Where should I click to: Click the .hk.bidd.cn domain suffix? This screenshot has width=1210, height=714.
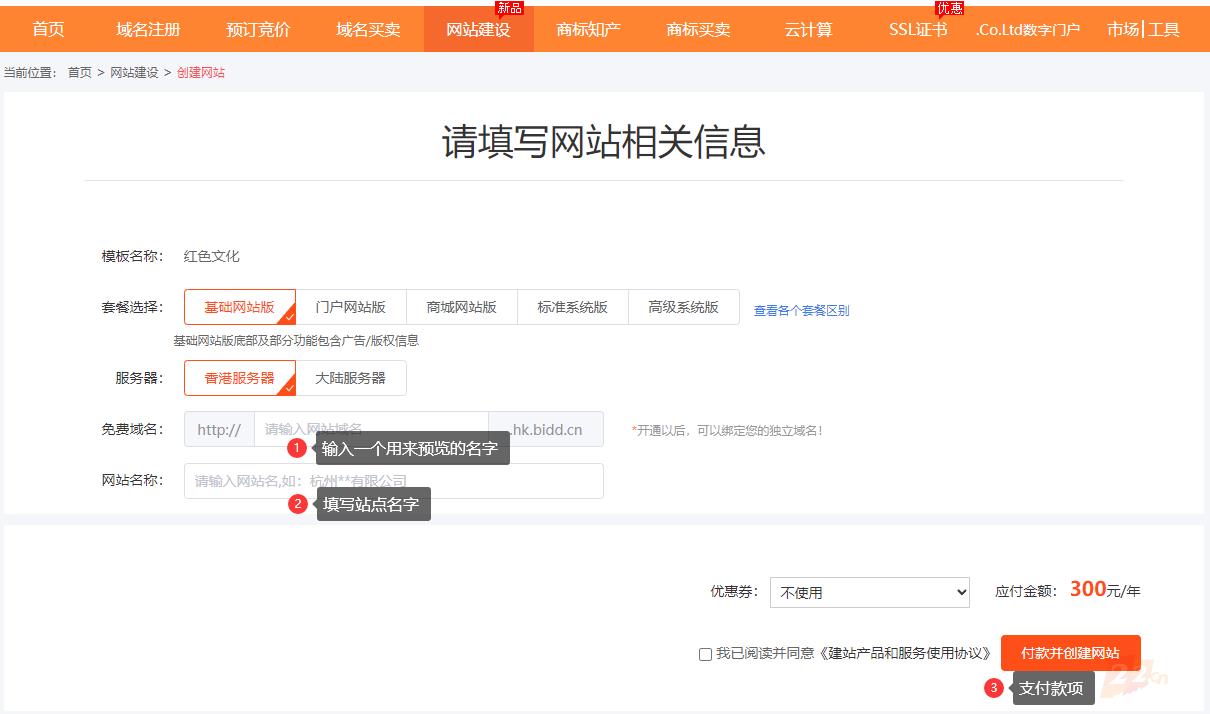[x=546, y=429]
